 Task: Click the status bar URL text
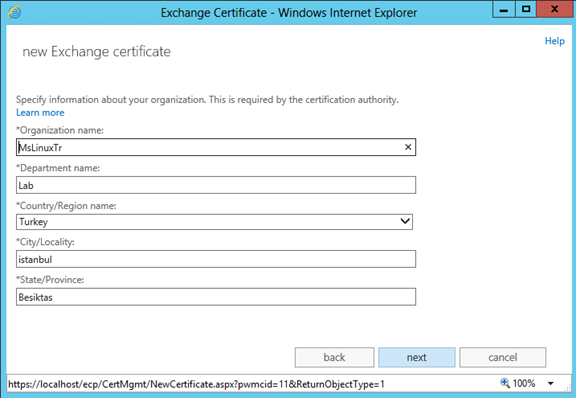click(196, 384)
